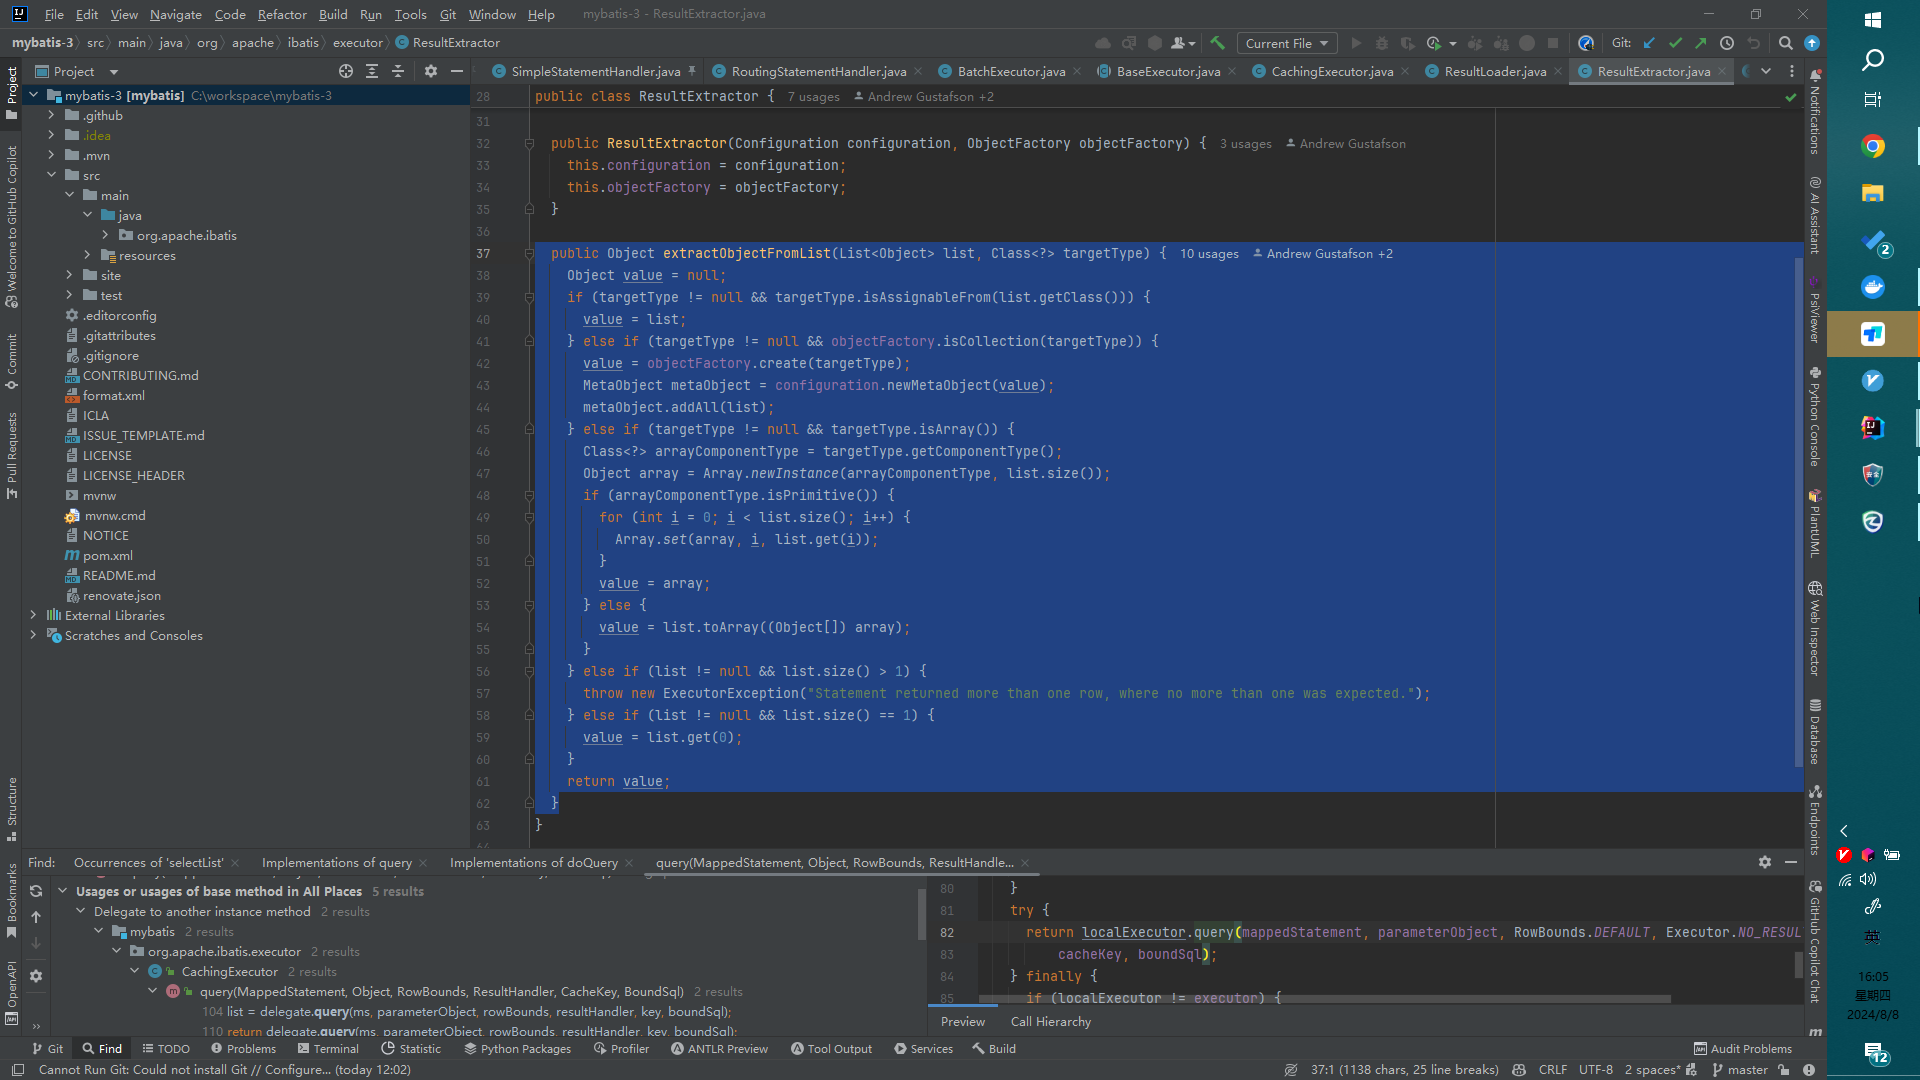Image resolution: width=1920 pixels, height=1080 pixels.
Task: Click the user account icon in toolbar
Action: (1183, 43)
